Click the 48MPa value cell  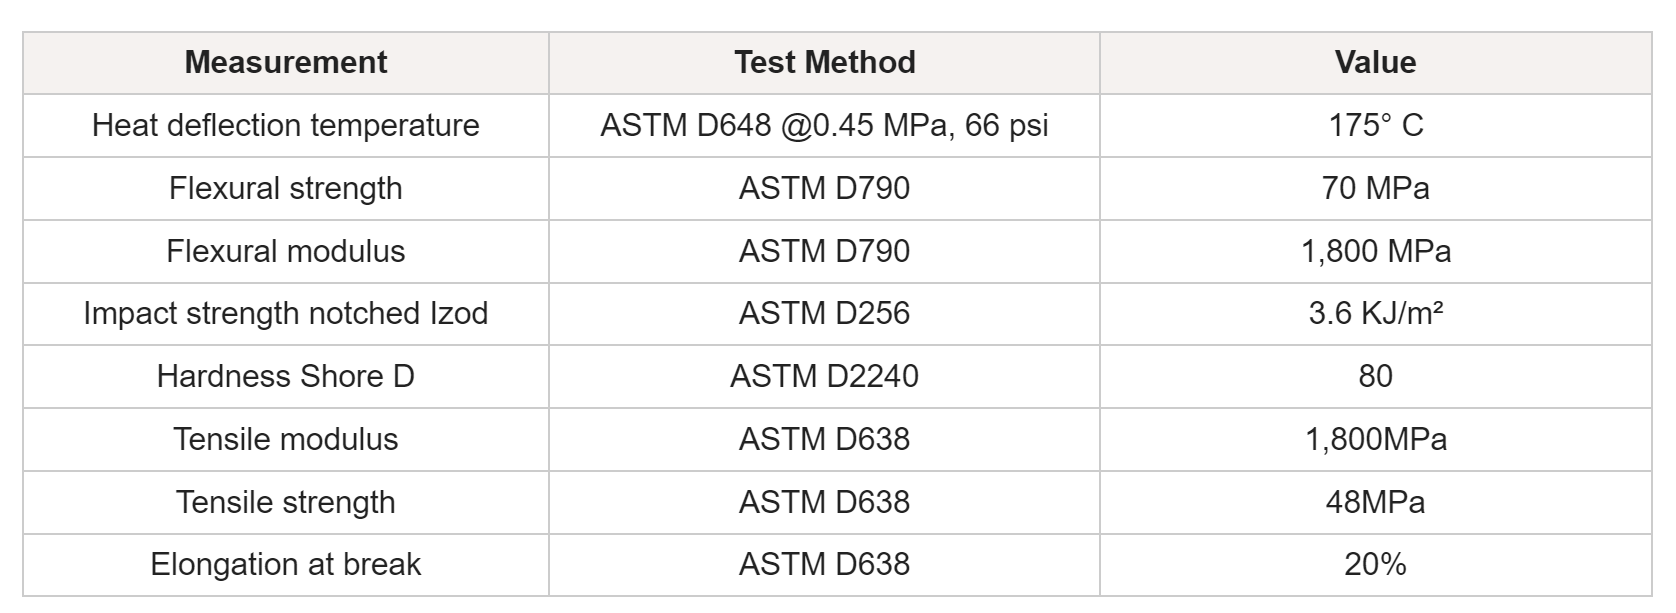(1375, 504)
